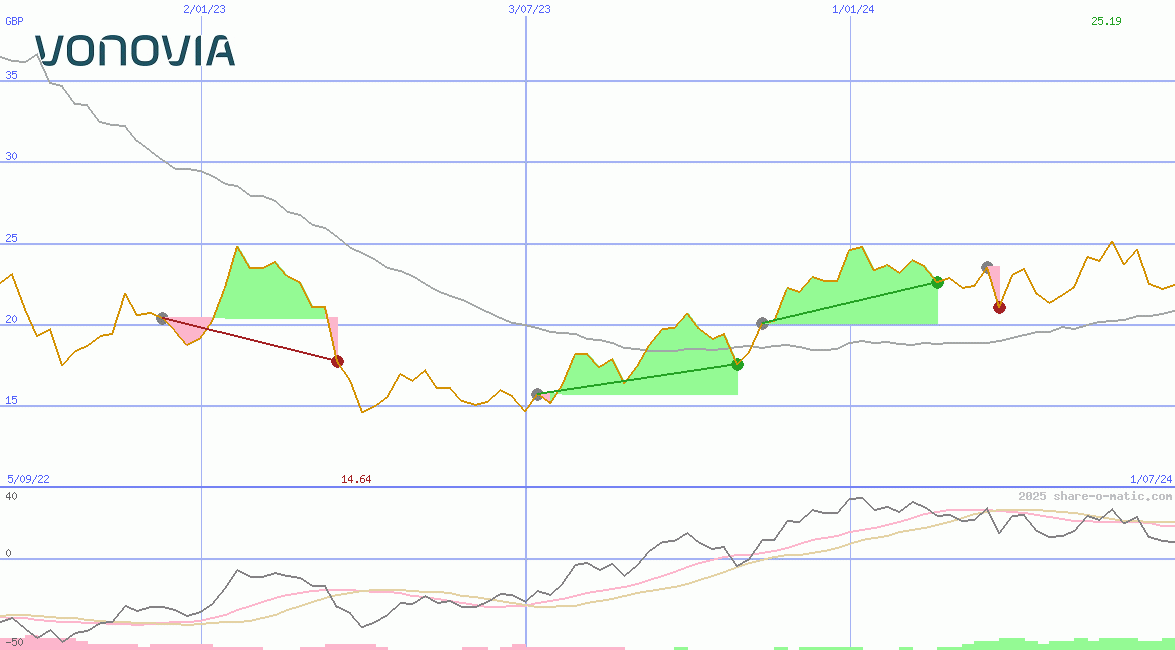The height and width of the screenshot is (650, 1175).
Task: Select the green exit dot ending the upper green trendline
Action: coord(937,282)
